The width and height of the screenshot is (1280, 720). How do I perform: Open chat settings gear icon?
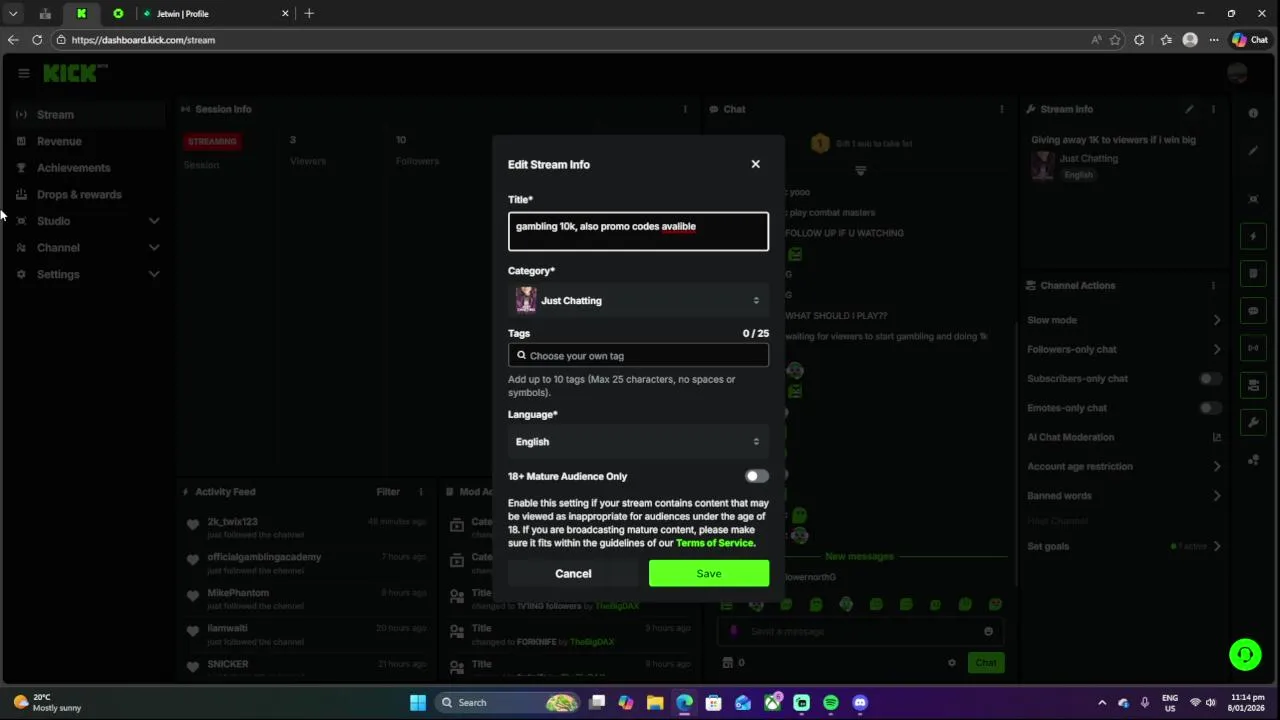(952, 662)
